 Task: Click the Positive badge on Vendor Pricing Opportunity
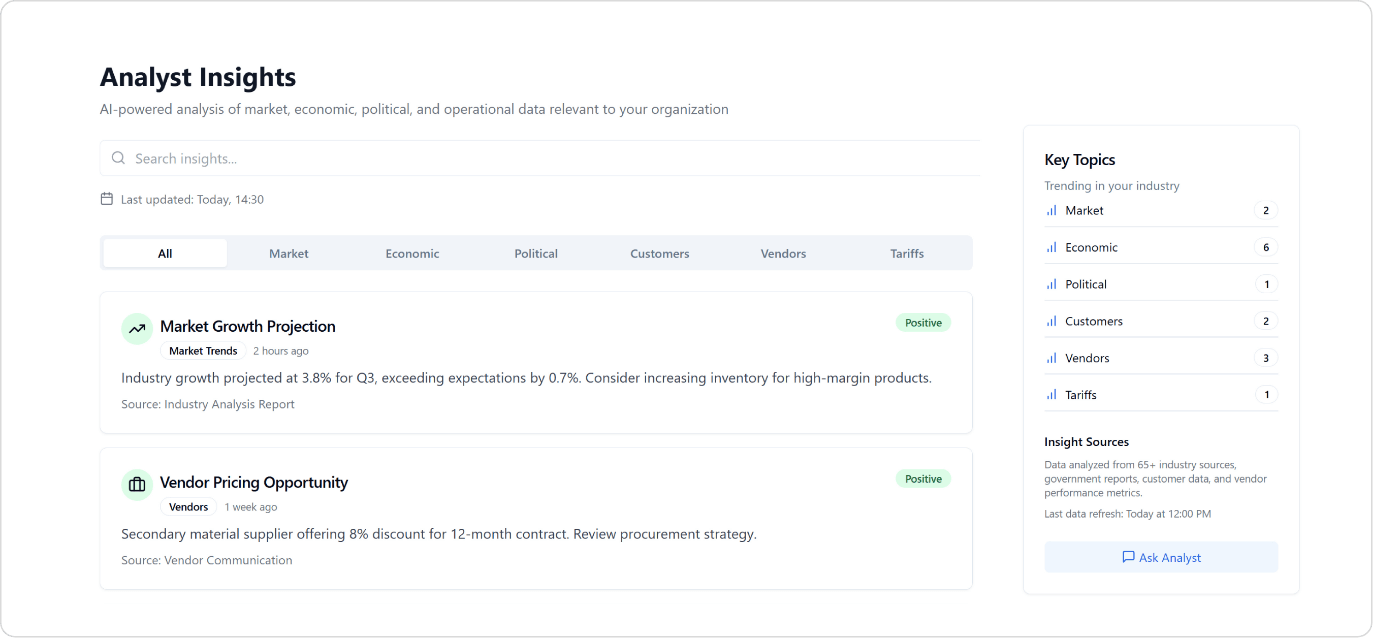[923, 479]
